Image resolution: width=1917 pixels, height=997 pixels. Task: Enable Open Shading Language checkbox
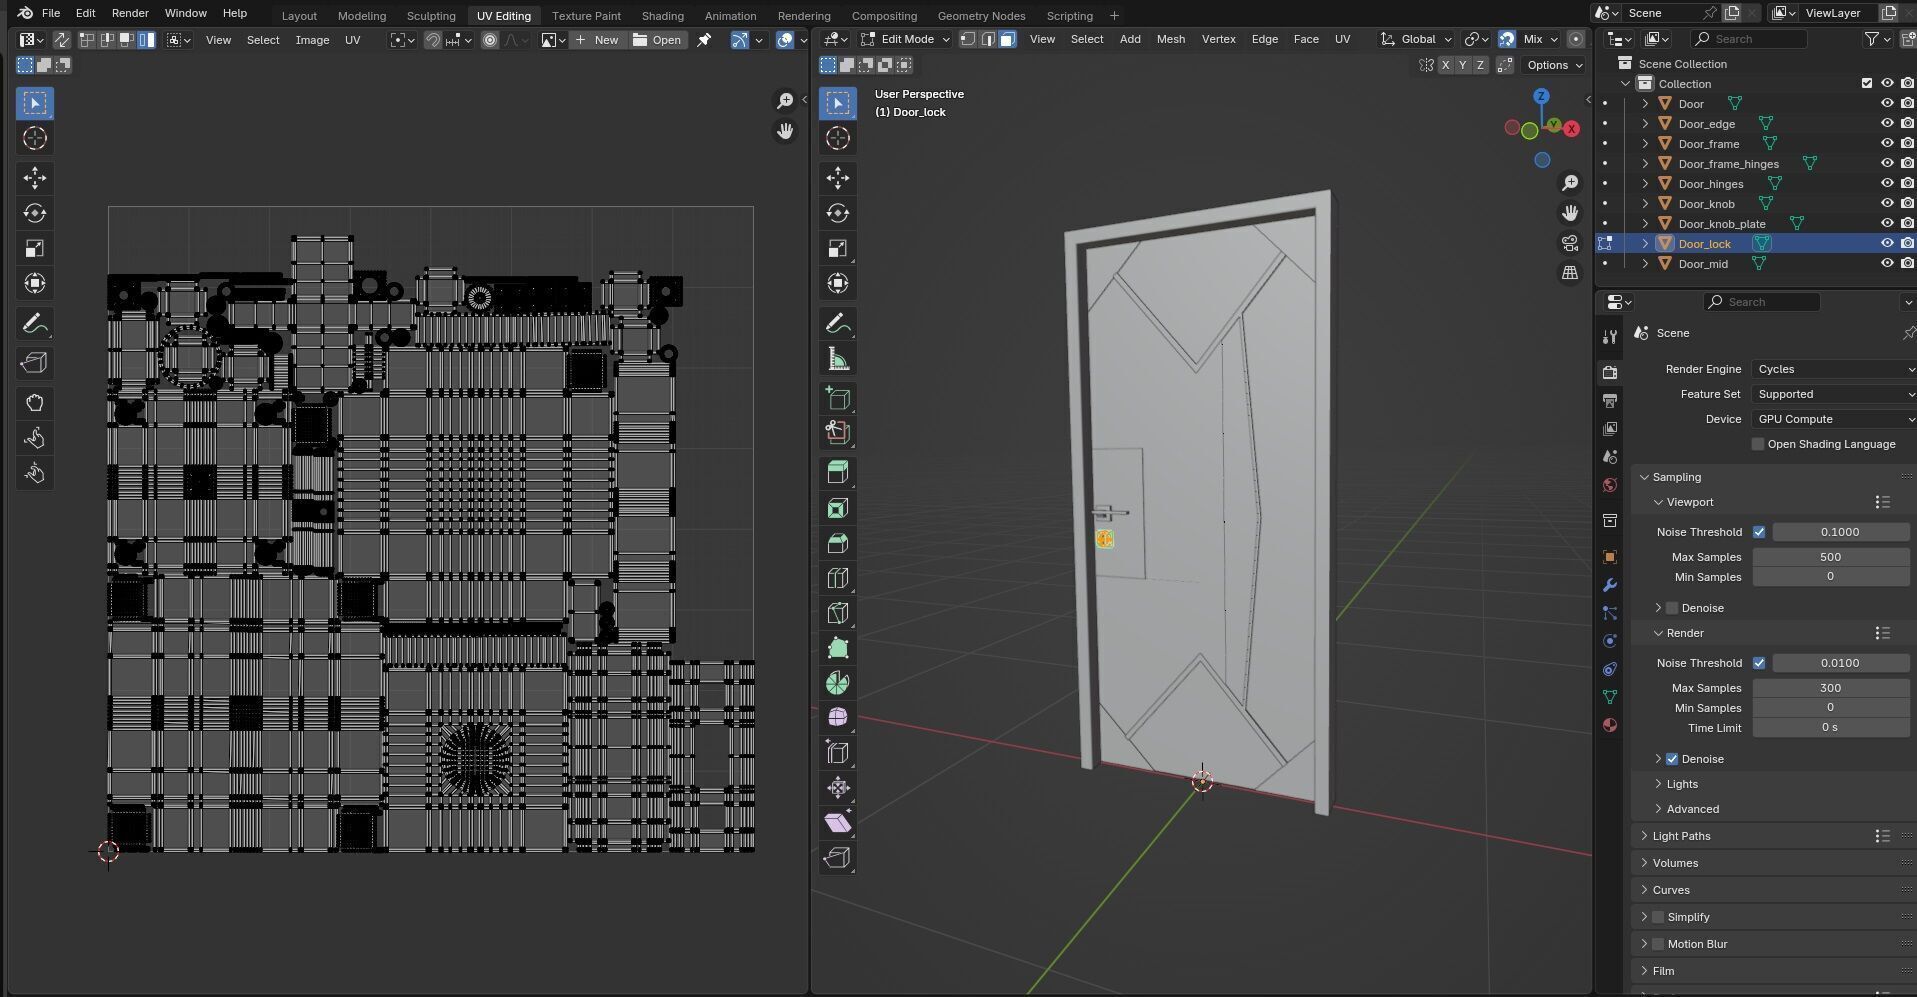1758,444
